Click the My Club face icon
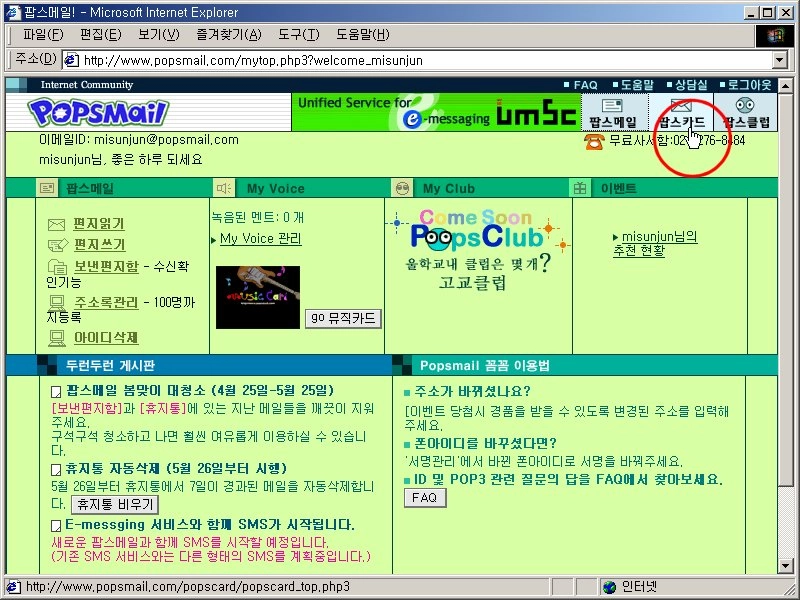800x600 pixels. click(403, 188)
